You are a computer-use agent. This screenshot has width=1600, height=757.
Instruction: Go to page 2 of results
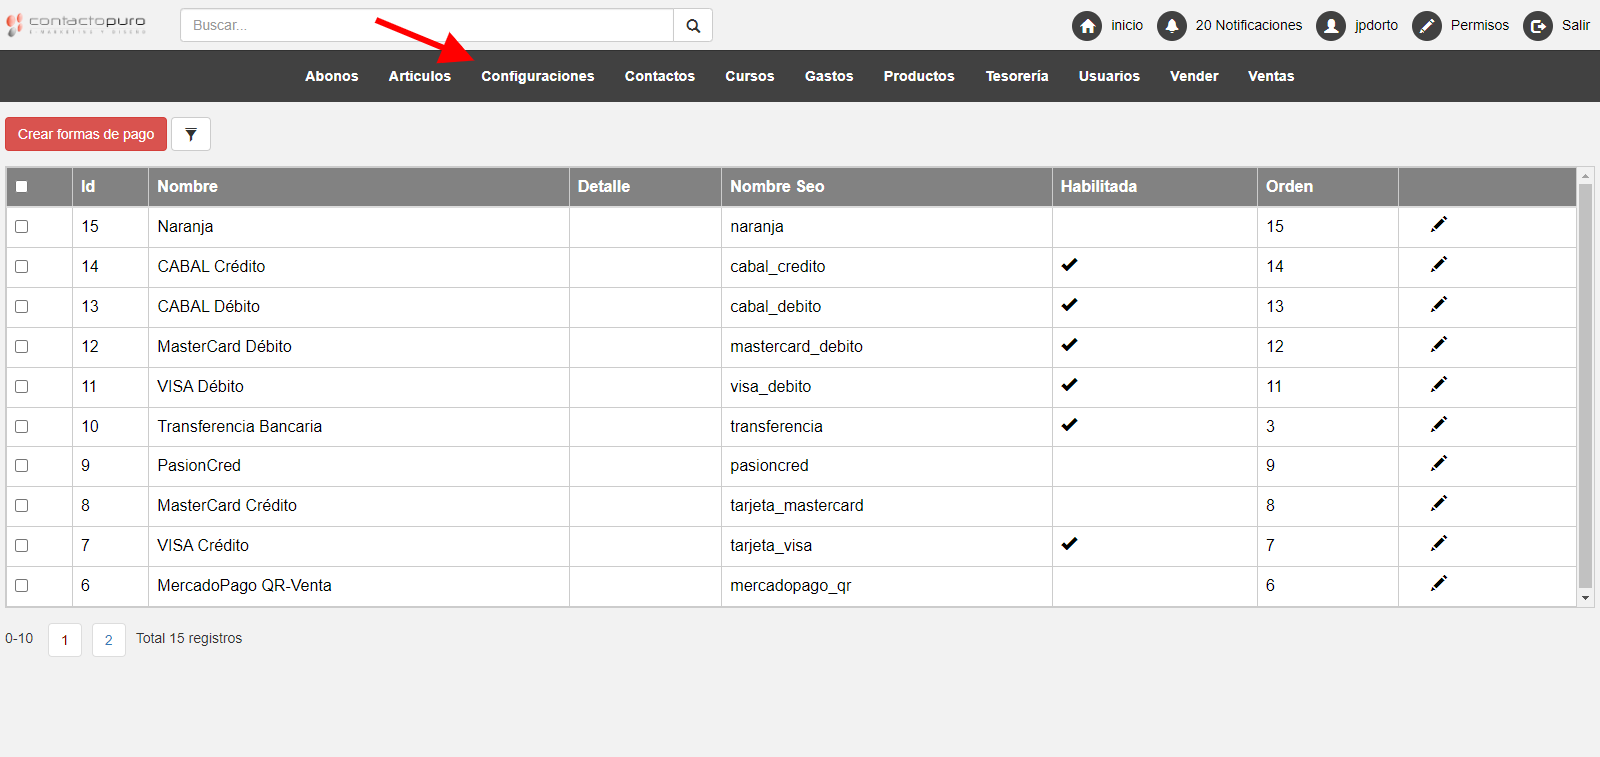pos(109,640)
